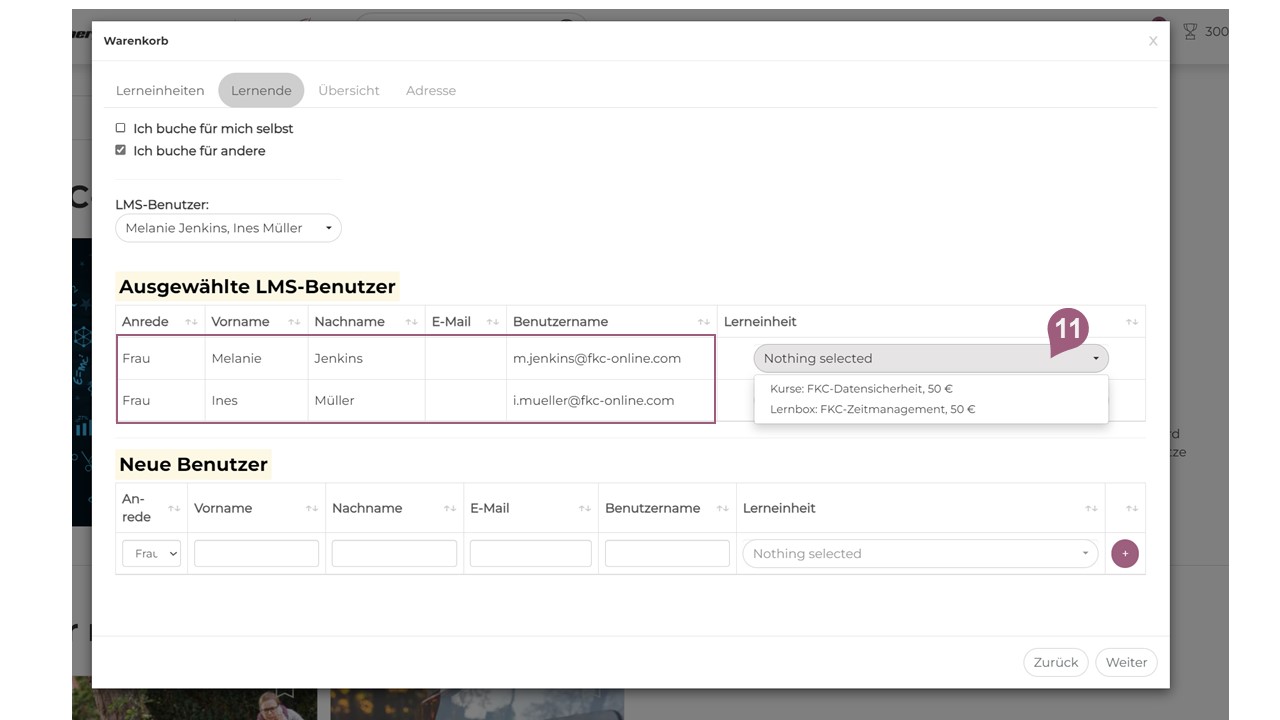Viewport: 1280px width, 720px height.
Task: Sort selected users by Vorname arrows
Action: pyautogui.click(x=294, y=322)
